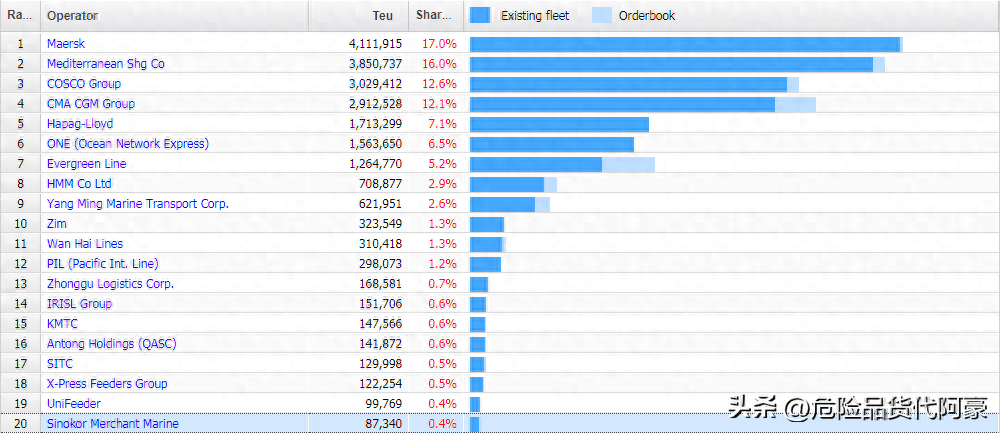1001x433 pixels.
Task: Click the 17.0% share cell
Action: [x=439, y=44]
